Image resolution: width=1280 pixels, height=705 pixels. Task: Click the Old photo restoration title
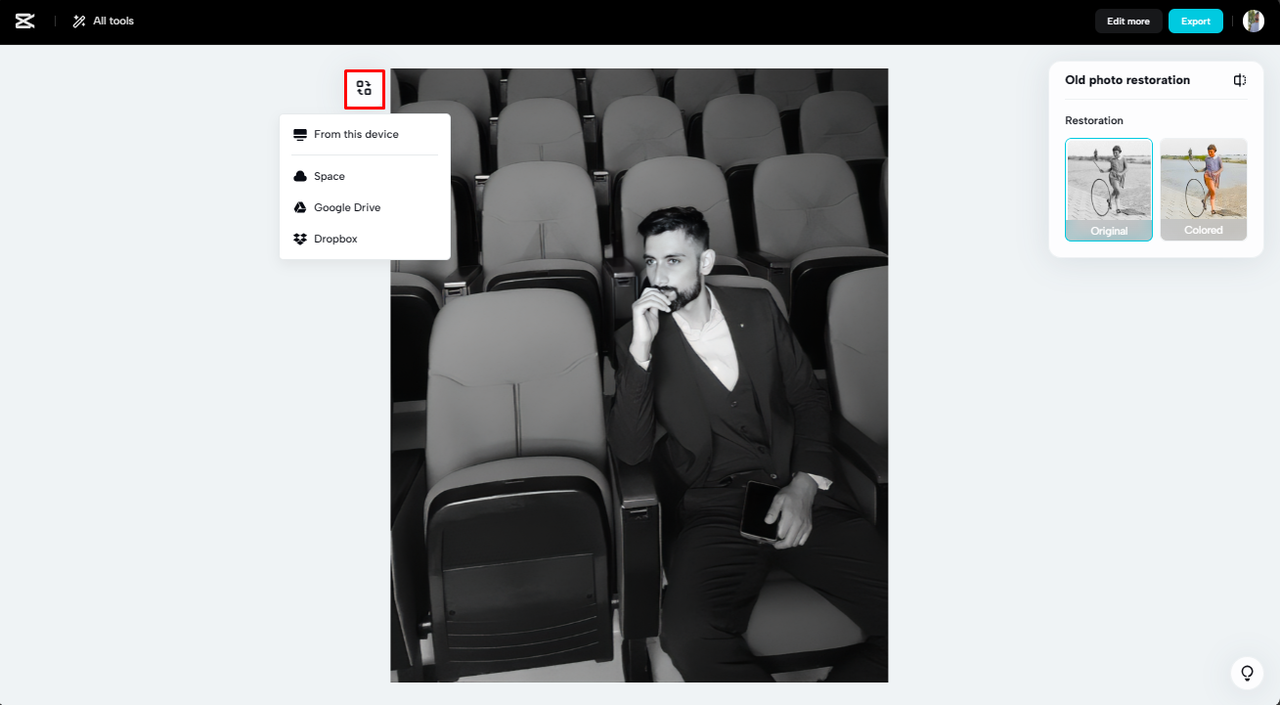(1127, 80)
